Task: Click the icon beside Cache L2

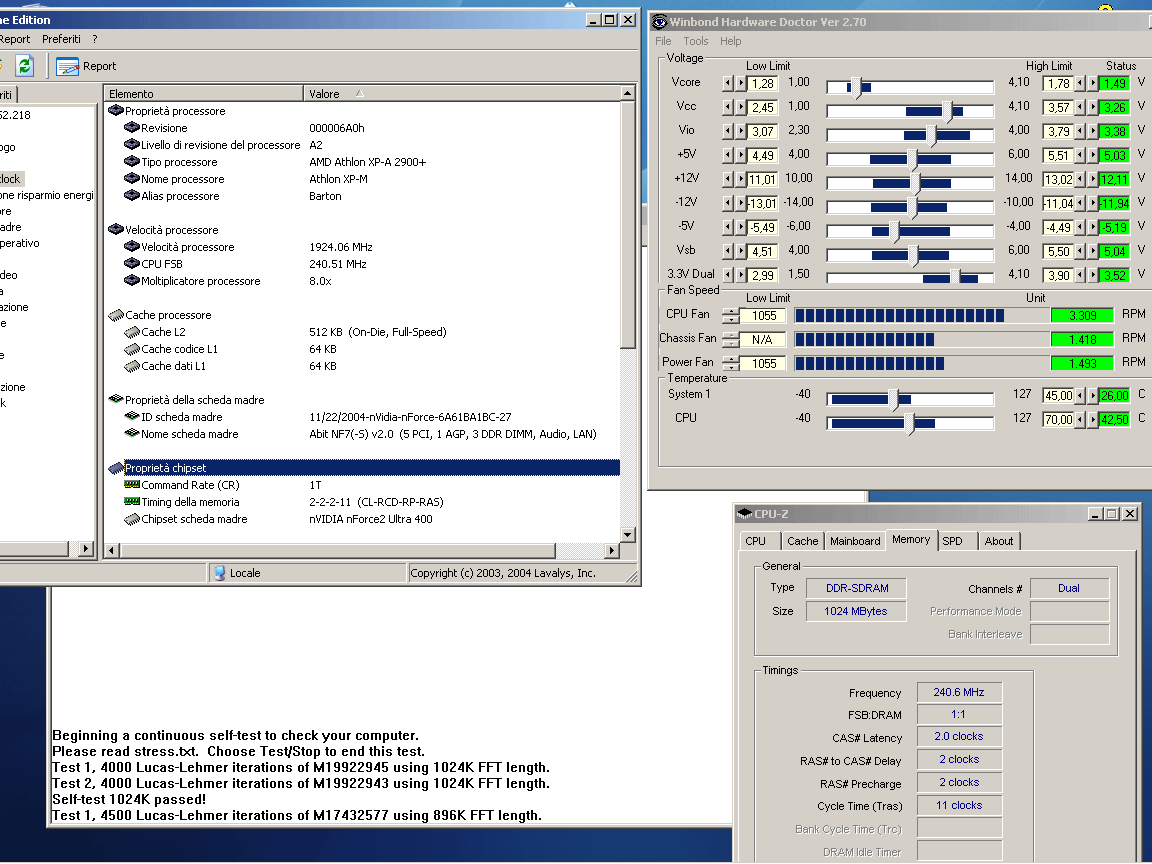Action: (x=132, y=331)
